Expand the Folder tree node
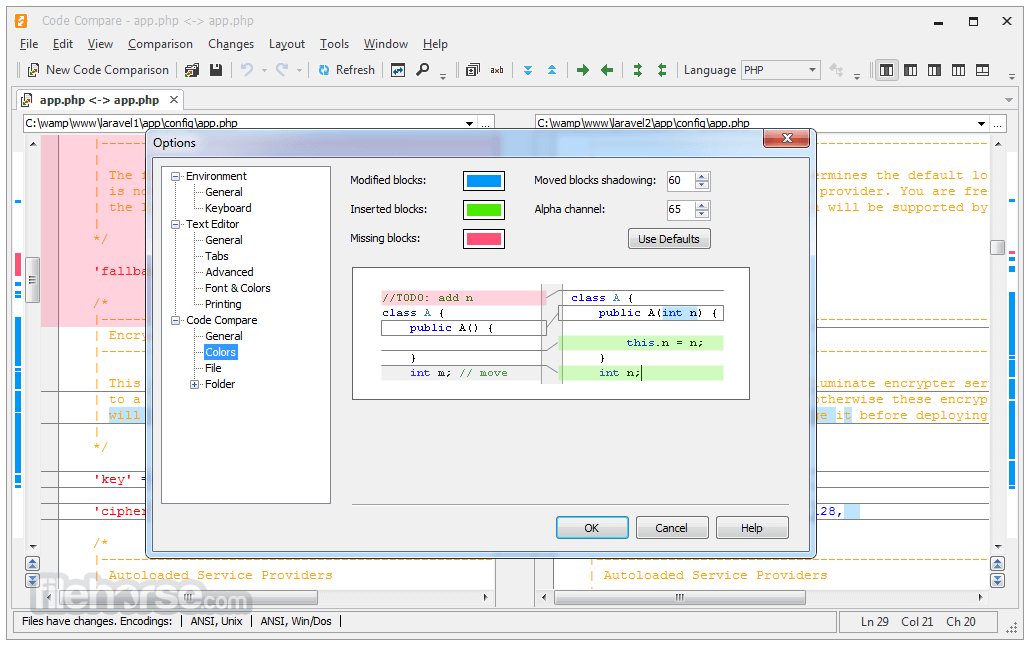 [x=194, y=384]
